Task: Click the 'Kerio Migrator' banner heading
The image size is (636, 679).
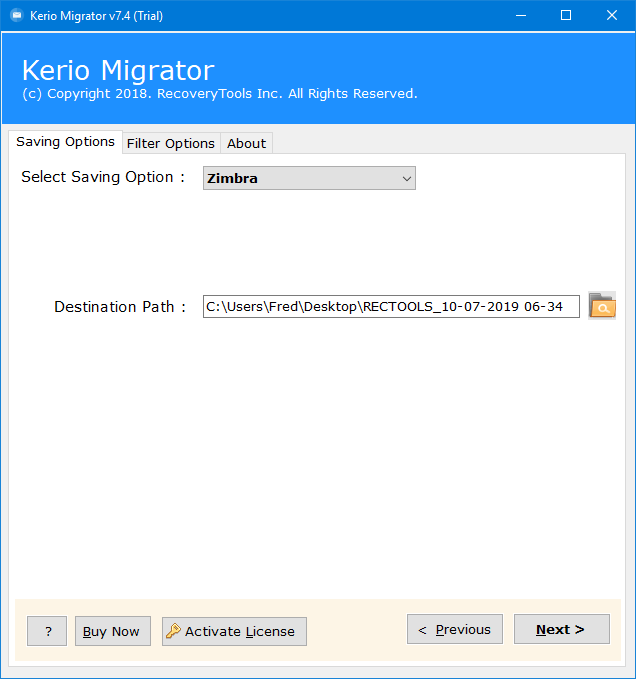Action: (x=118, y=70)
